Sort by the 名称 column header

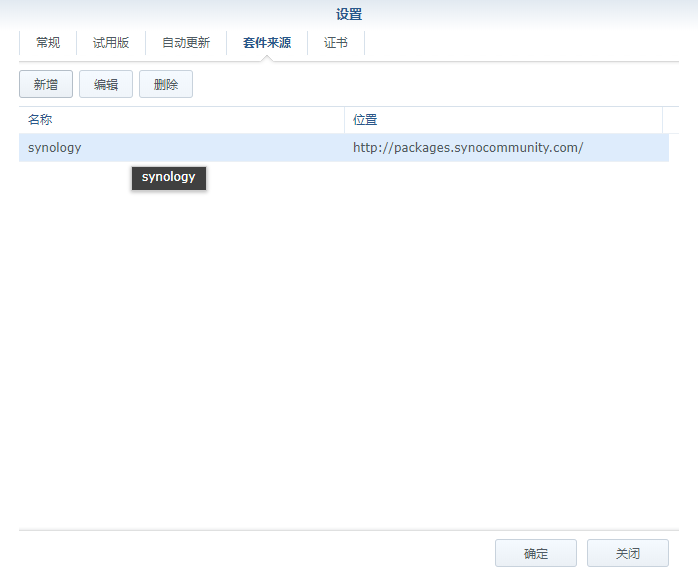pos(182,120)
